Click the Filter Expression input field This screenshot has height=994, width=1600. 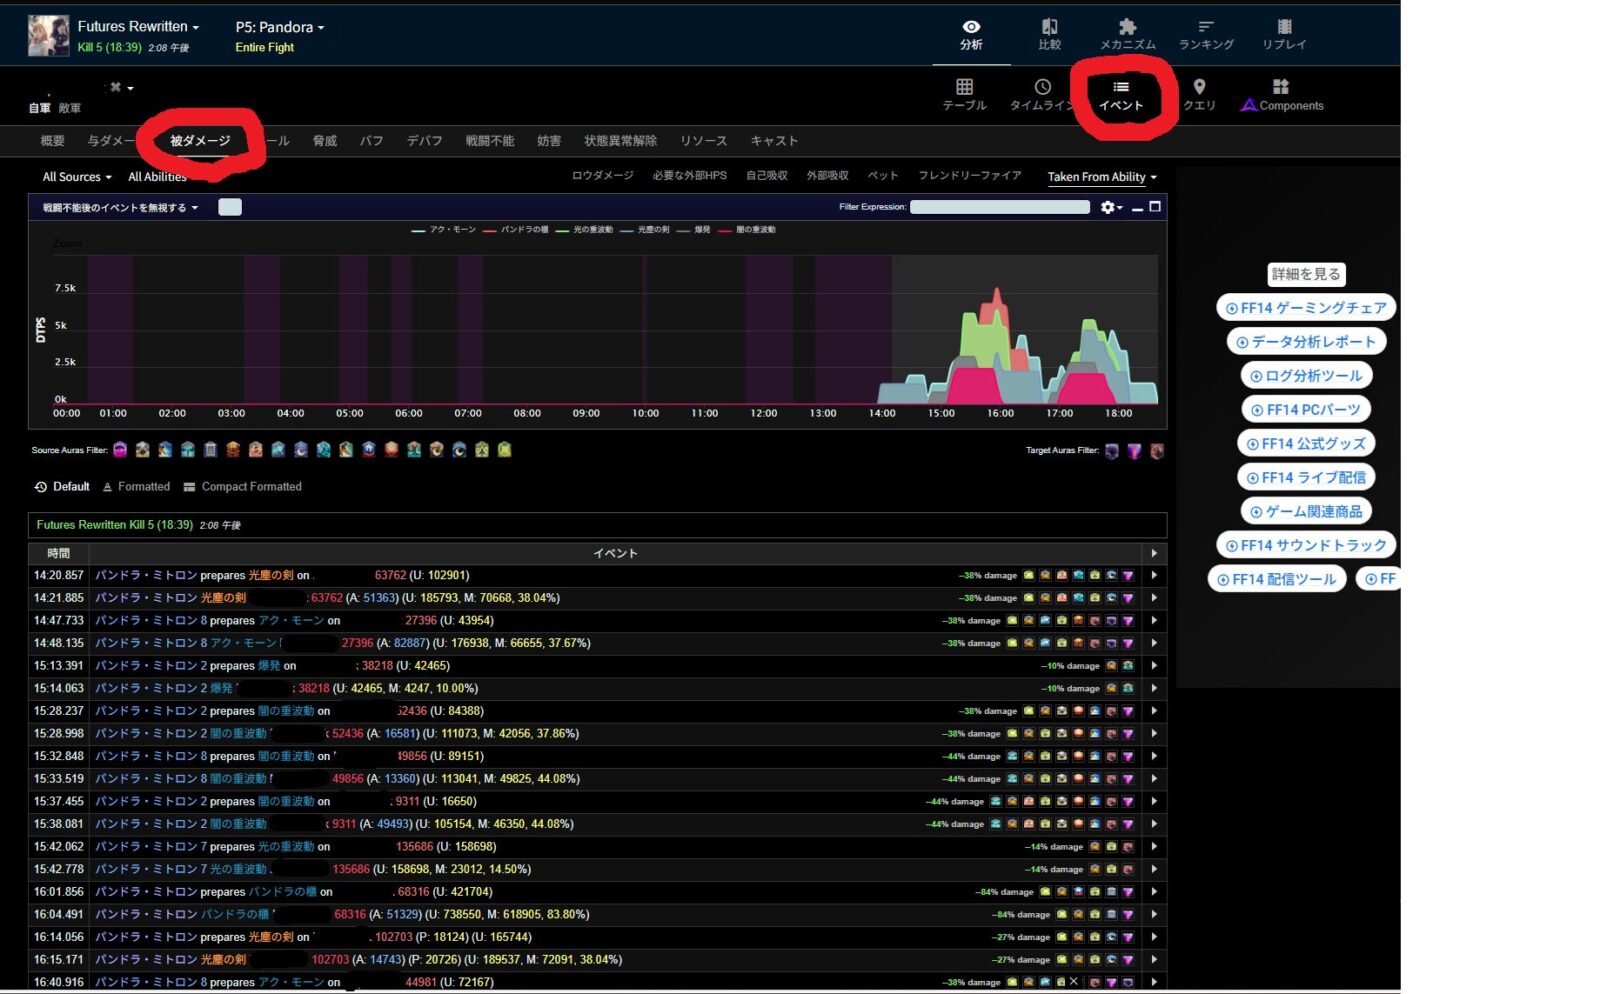999,207
